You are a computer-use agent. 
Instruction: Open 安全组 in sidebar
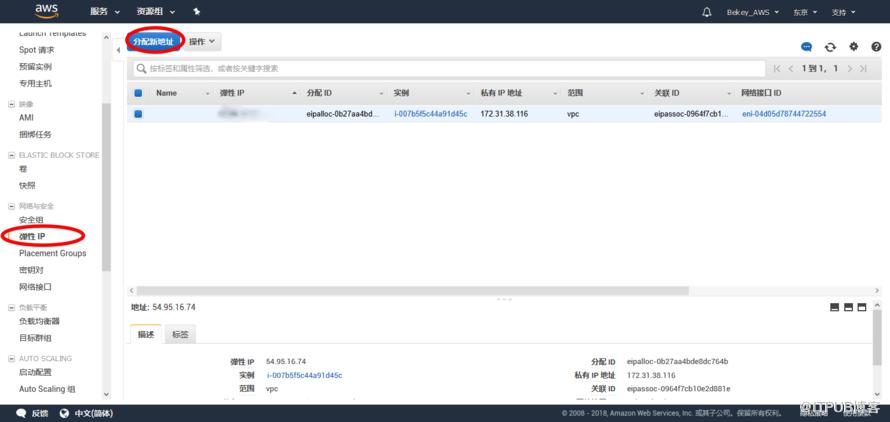[31, 219]
